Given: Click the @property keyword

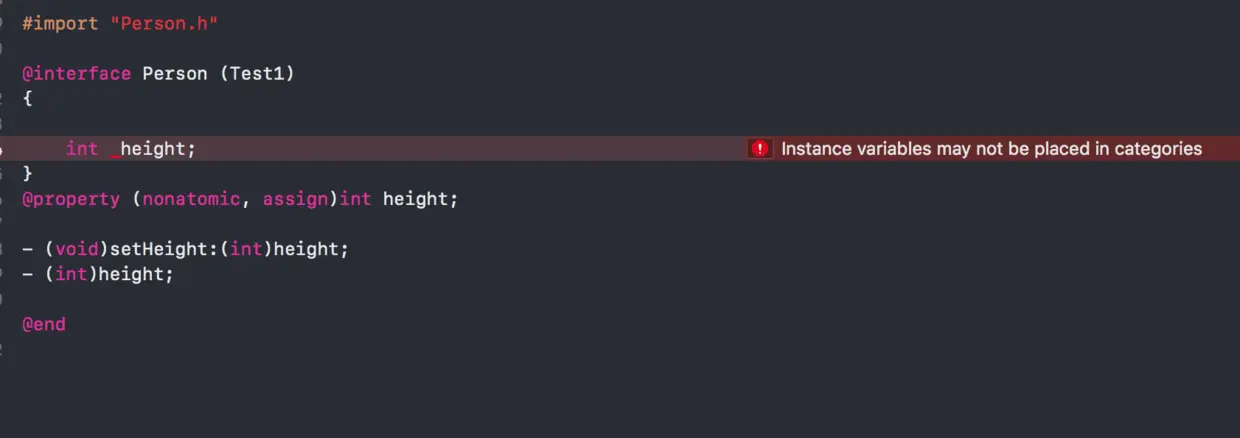Looking at the screenshot, I should tap(71, 199).
